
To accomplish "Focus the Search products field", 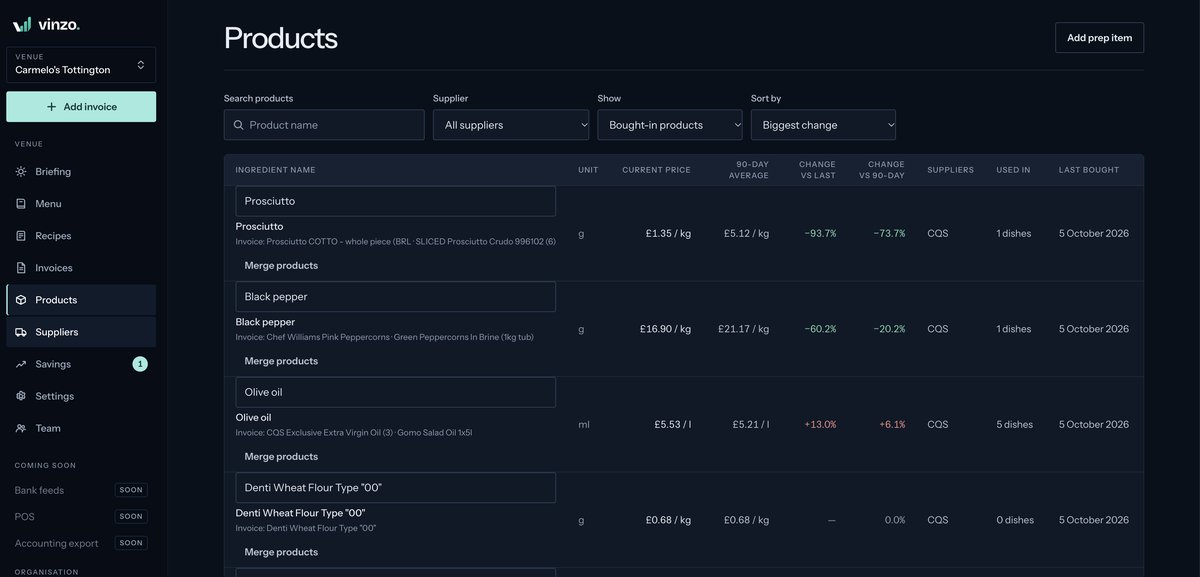I will 324,125.
